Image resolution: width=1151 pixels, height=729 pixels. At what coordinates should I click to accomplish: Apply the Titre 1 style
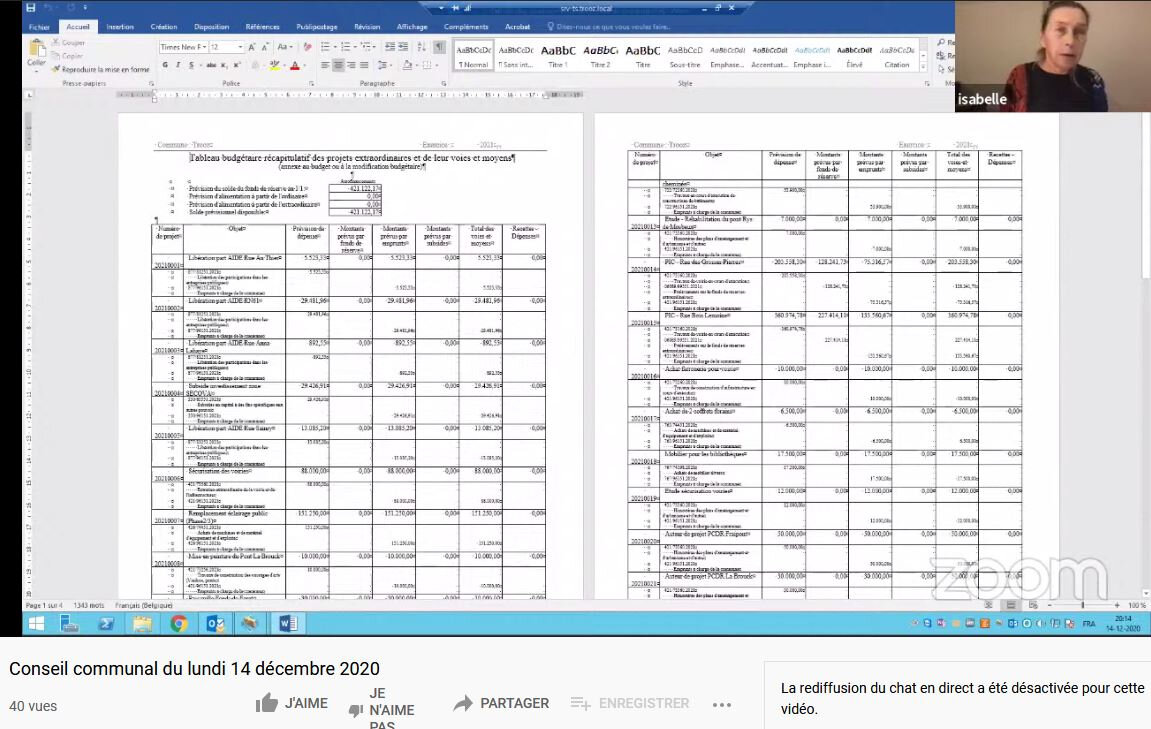coord(558,56)
